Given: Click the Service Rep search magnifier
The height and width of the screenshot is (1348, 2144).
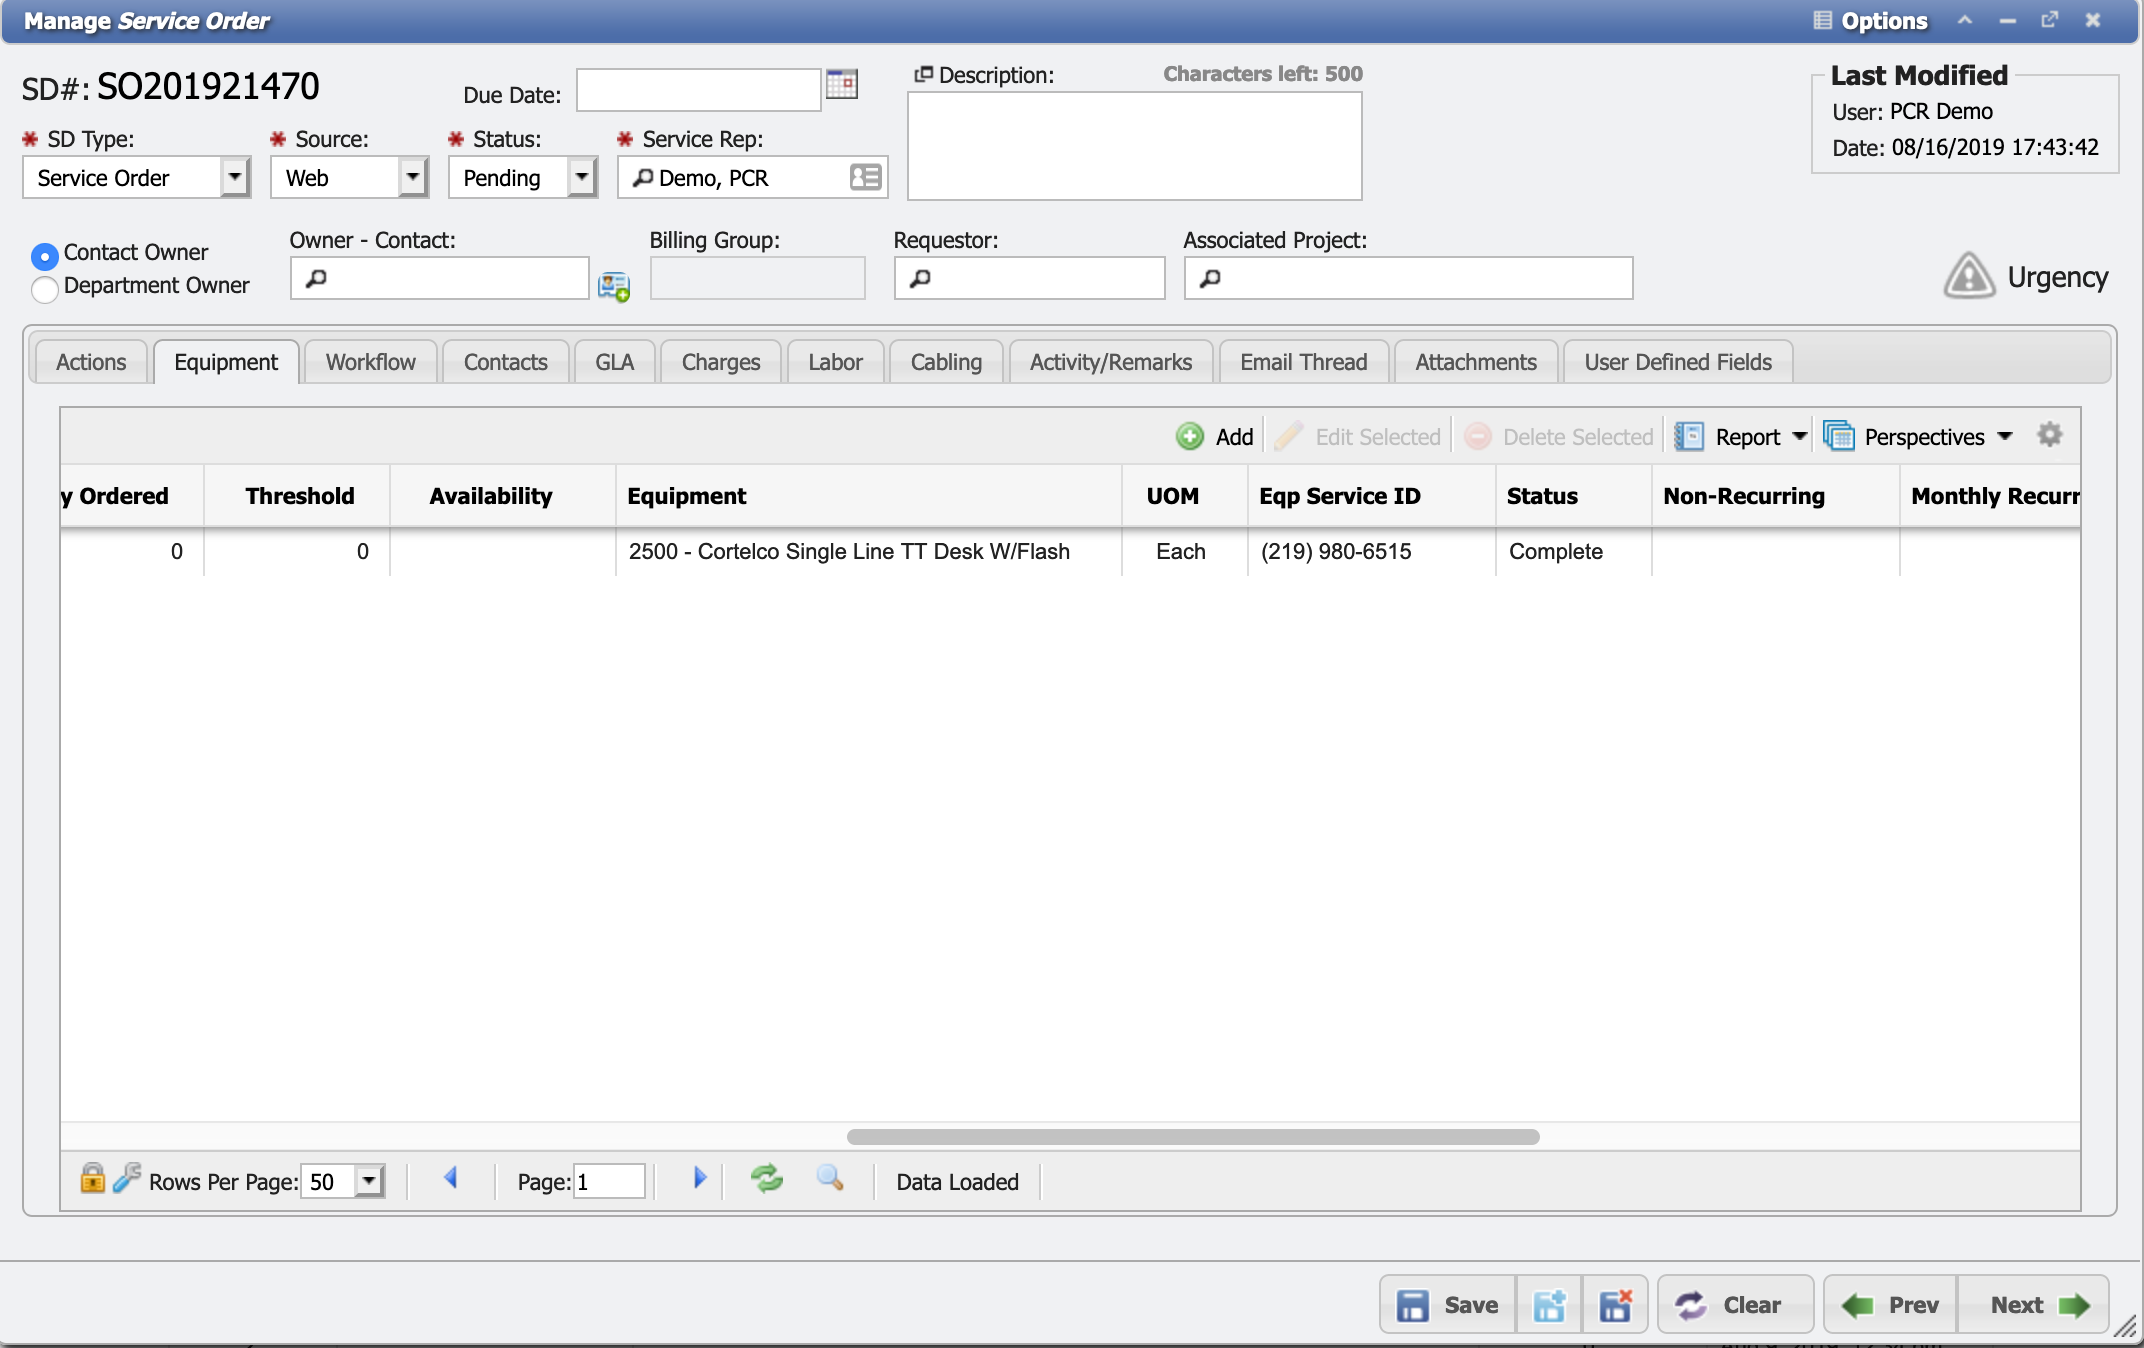Looking at the screenshot, I should [x=643, y=178].
